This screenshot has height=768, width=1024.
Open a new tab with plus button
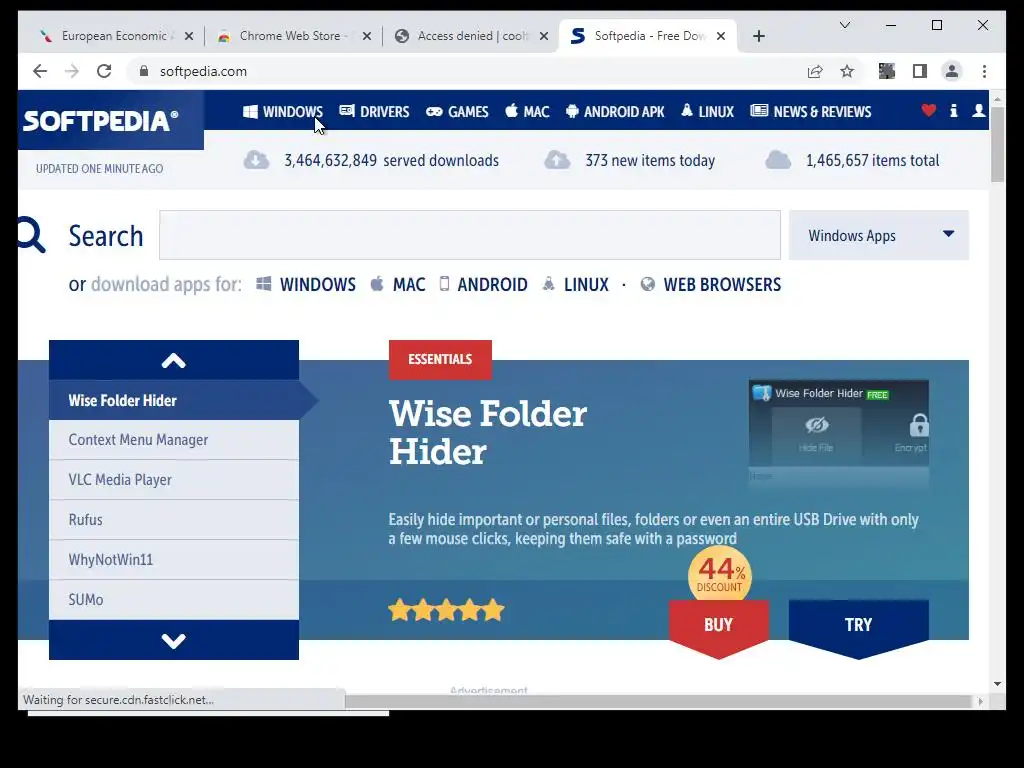point(758,36)
